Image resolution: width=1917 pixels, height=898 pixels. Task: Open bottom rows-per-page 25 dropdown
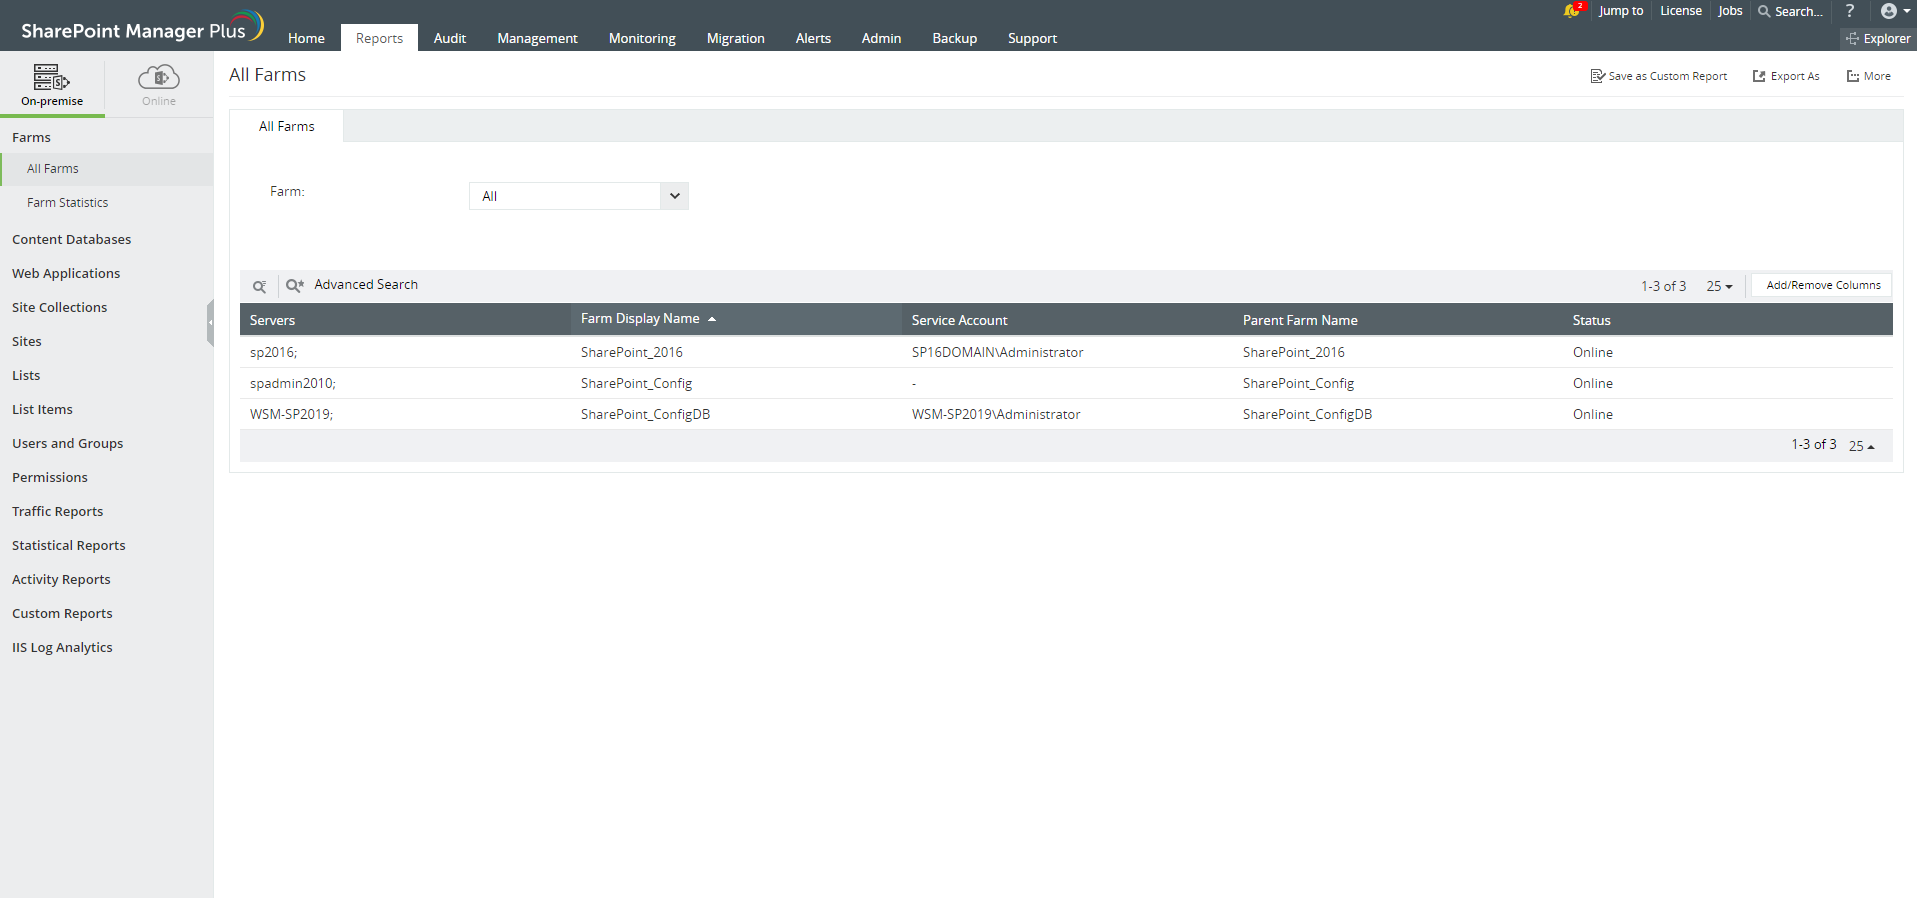1861,446
